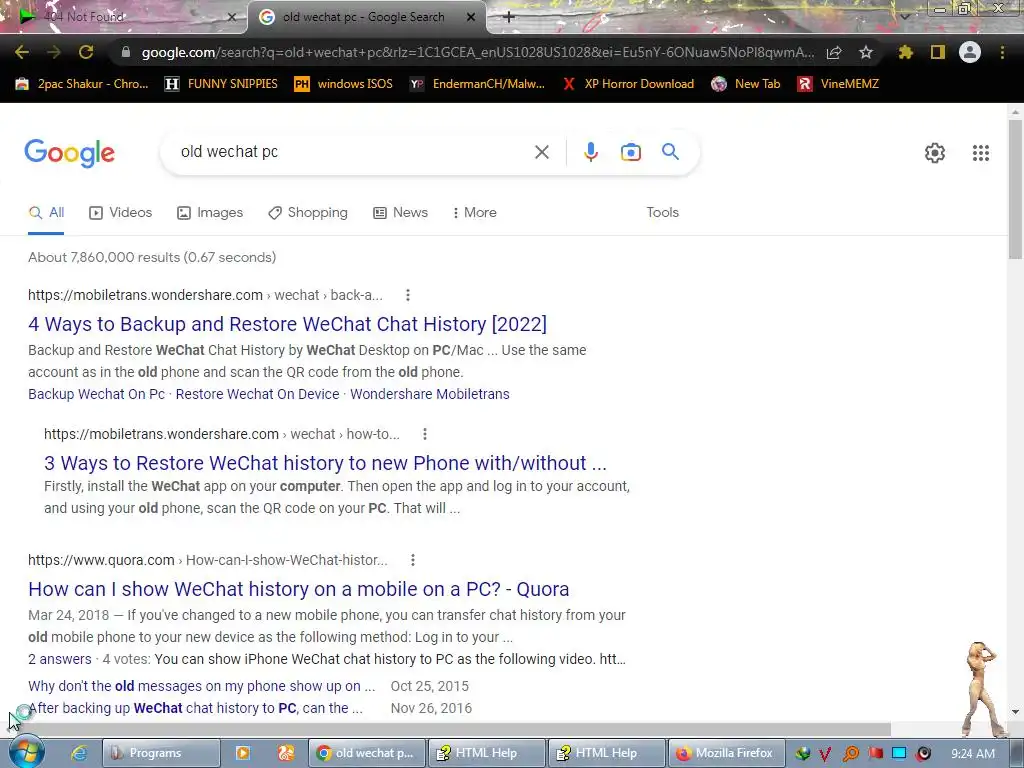Start voice search with microphone icon
This screenshot has height=768, width=1024.
590,152
